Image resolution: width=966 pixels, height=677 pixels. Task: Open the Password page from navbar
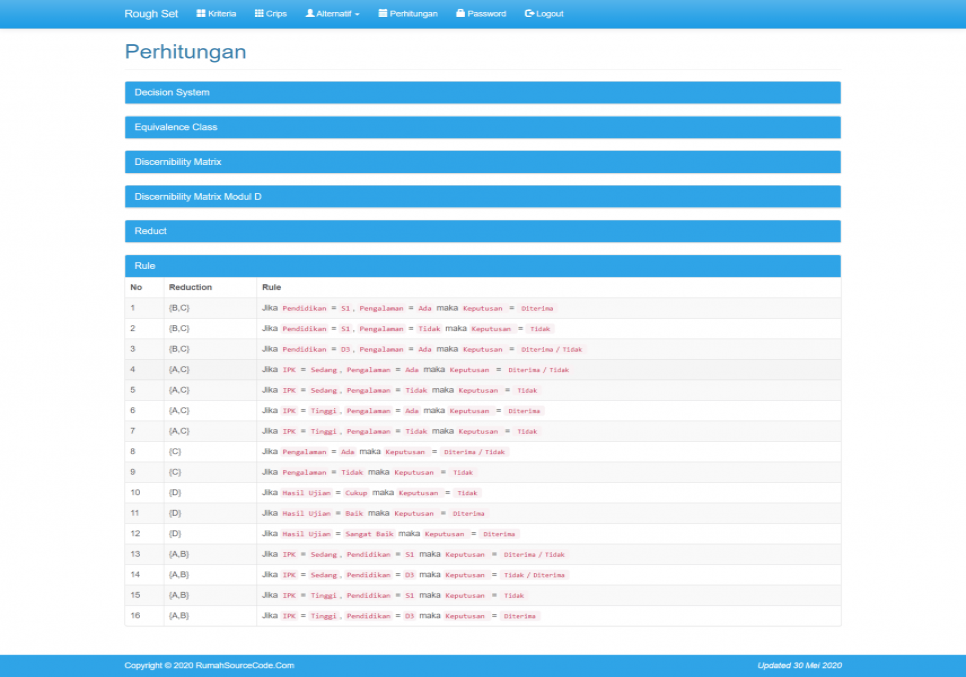(x=481, y=14)
